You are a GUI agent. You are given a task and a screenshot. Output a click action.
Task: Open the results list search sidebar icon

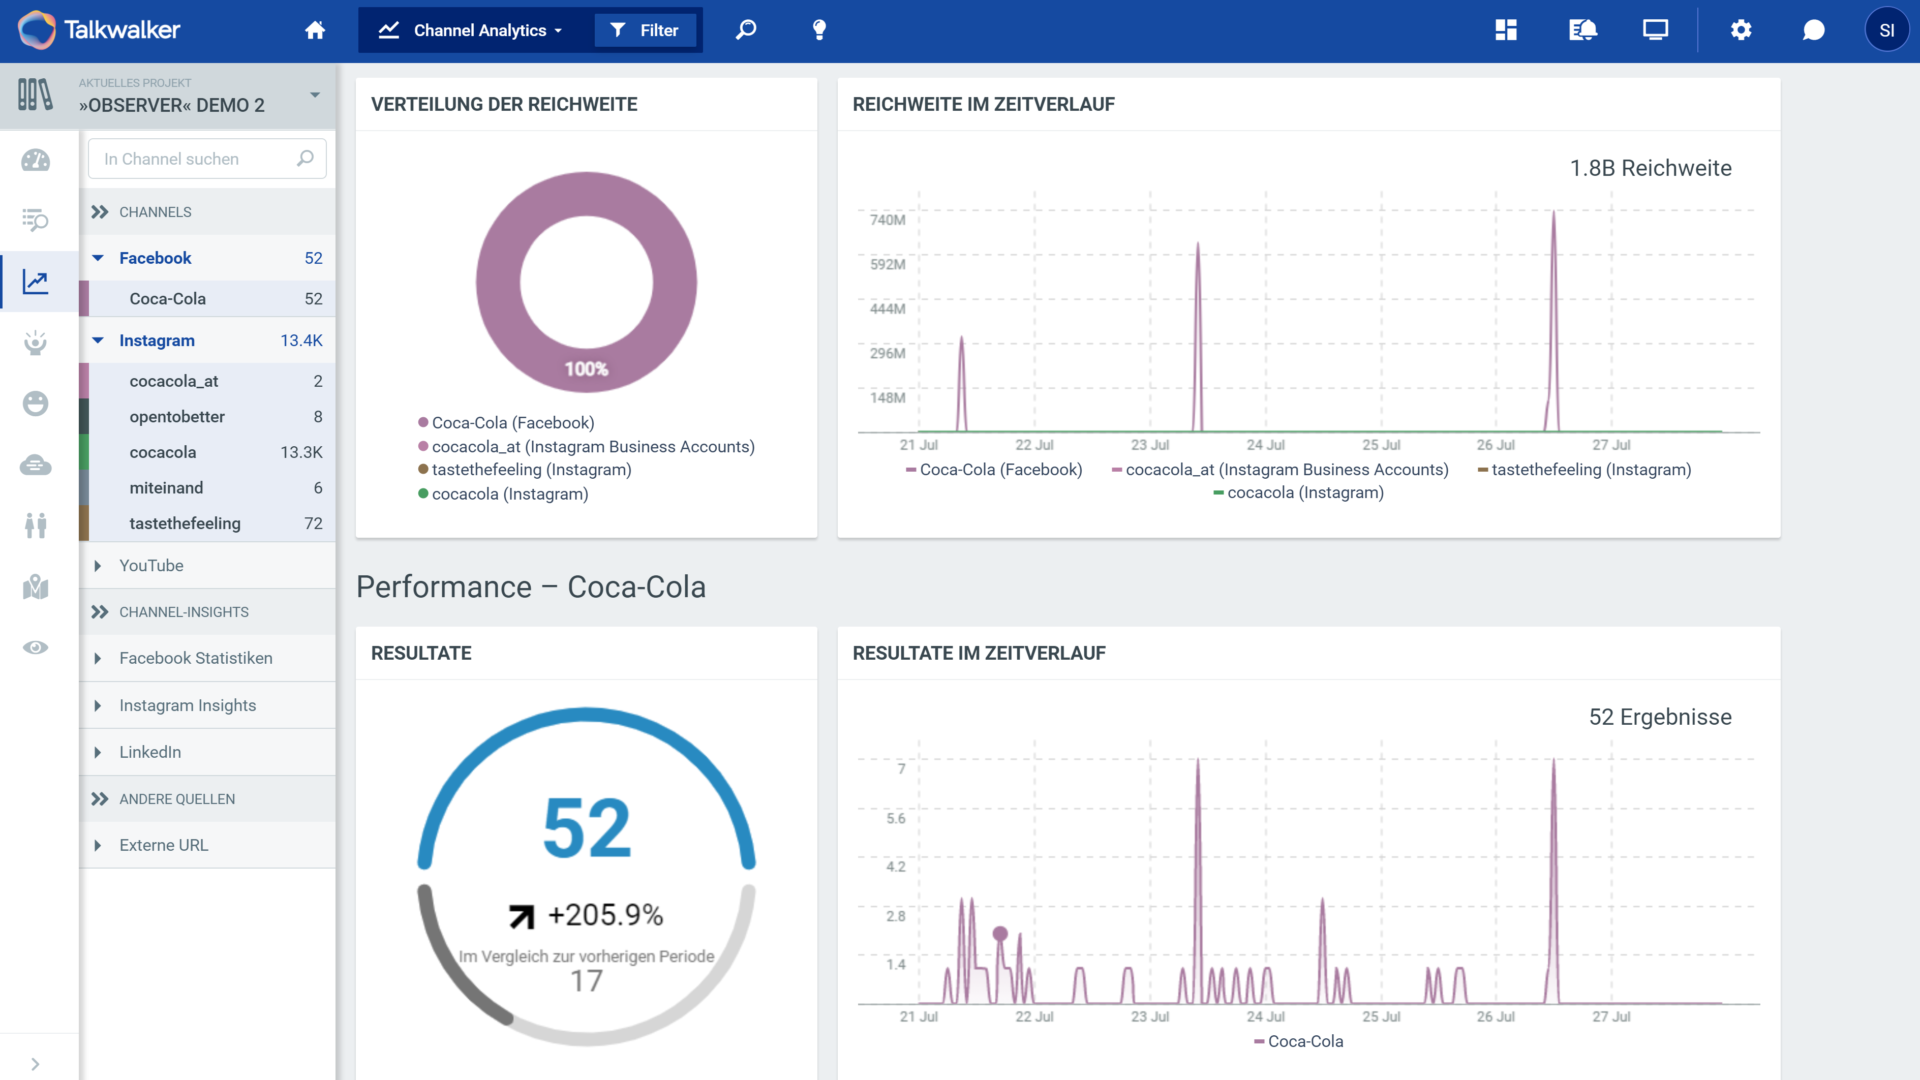[36, 220]
